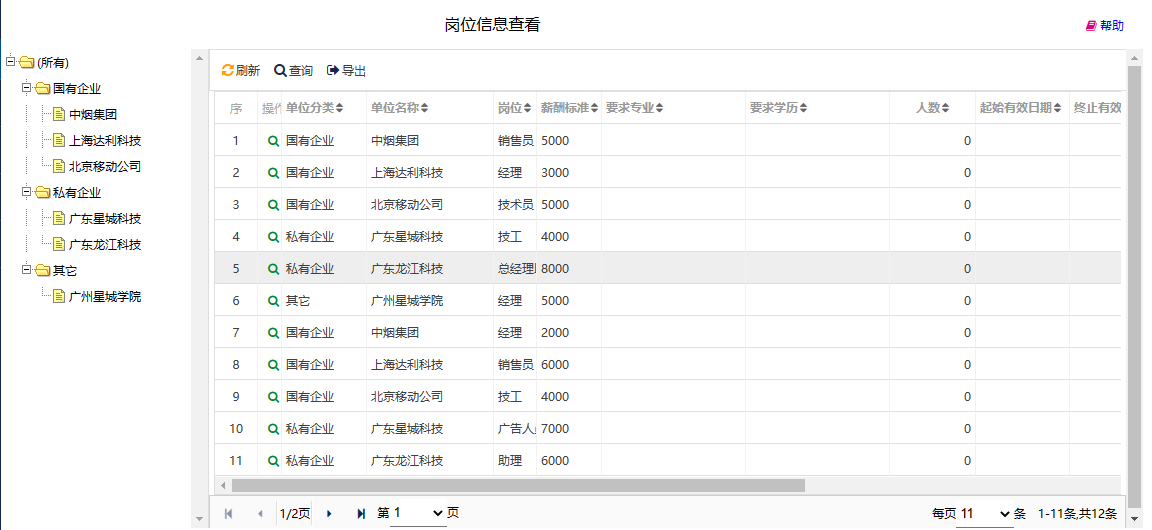
Task: Click the 助理 cell in row 11
Action: coord(515,461)
